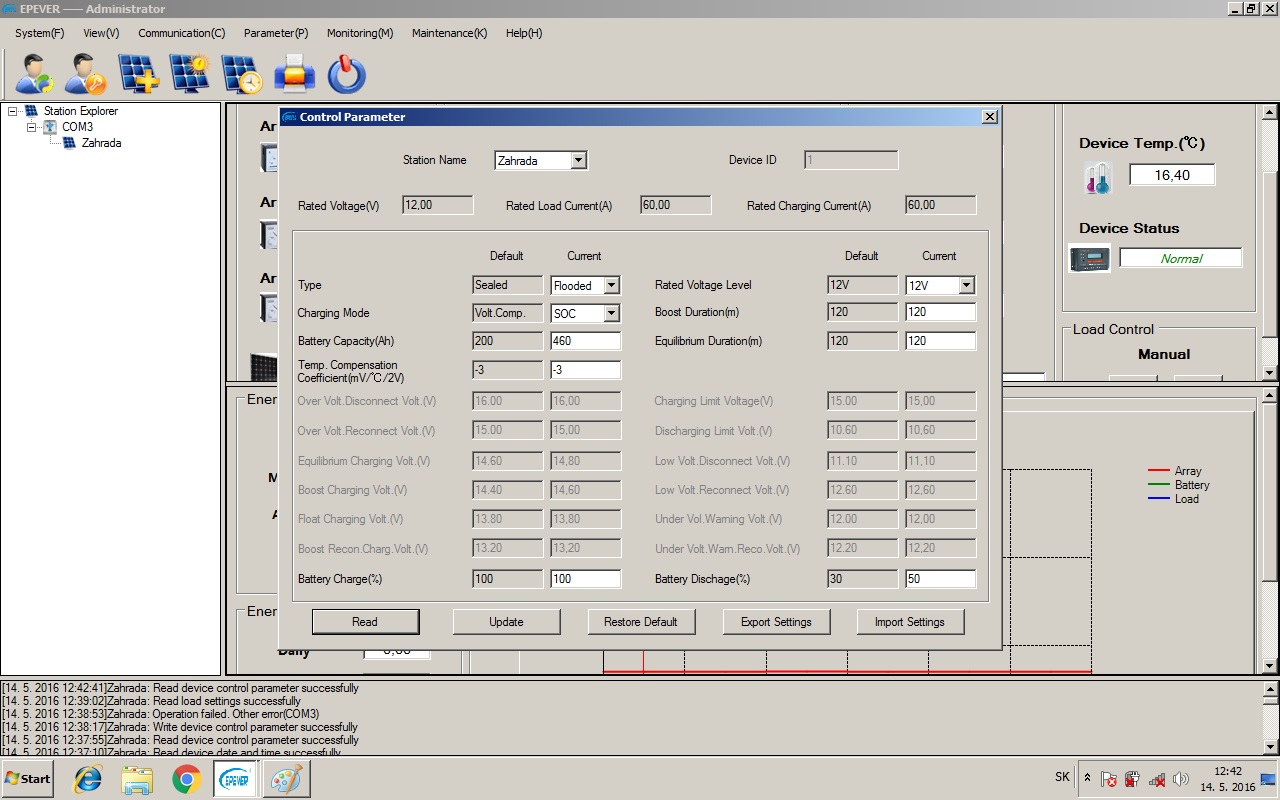Click the user with wrench toolbar icon
This screenshot has height=800, width=1280.
click(86, 74)
